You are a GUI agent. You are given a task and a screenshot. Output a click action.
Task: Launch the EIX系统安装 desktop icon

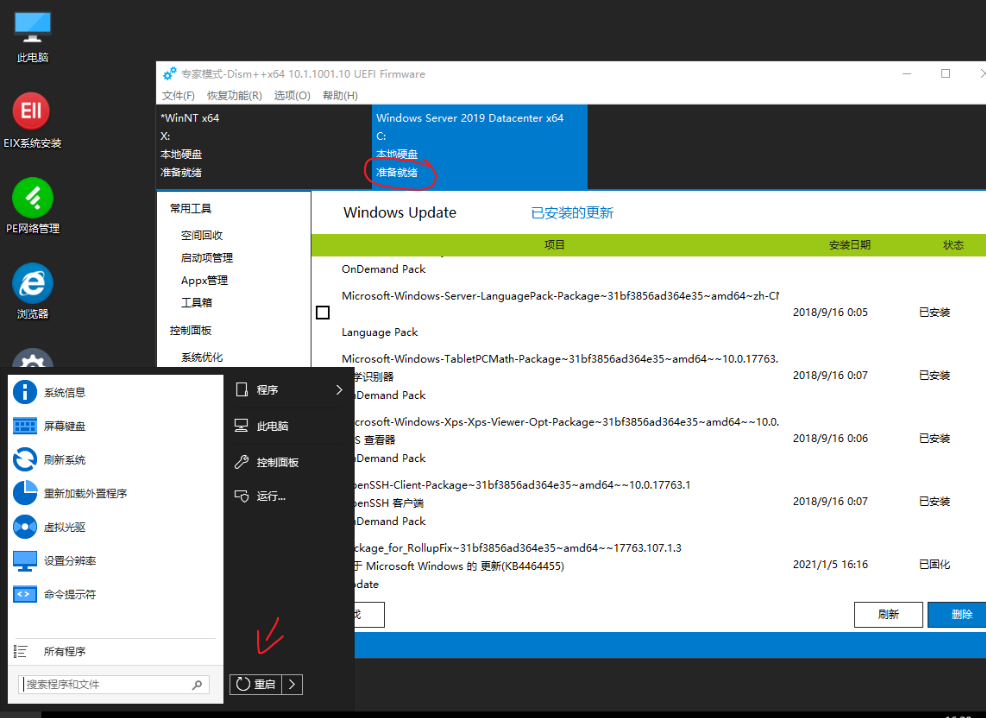tap(32, 121)
